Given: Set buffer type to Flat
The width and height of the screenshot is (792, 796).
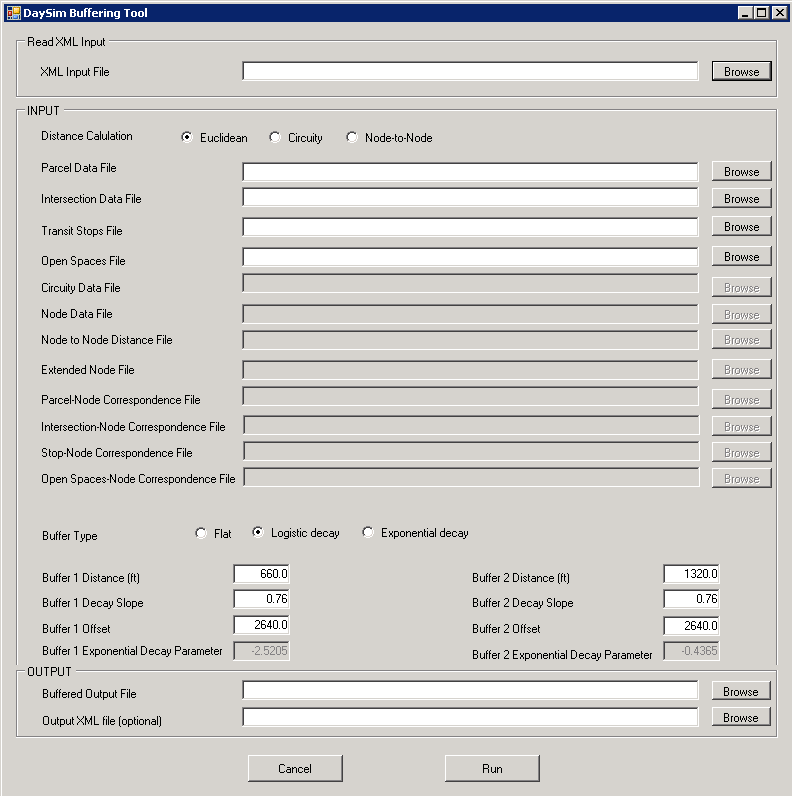Looking at the screenshot, I should (x=201, y=534).
